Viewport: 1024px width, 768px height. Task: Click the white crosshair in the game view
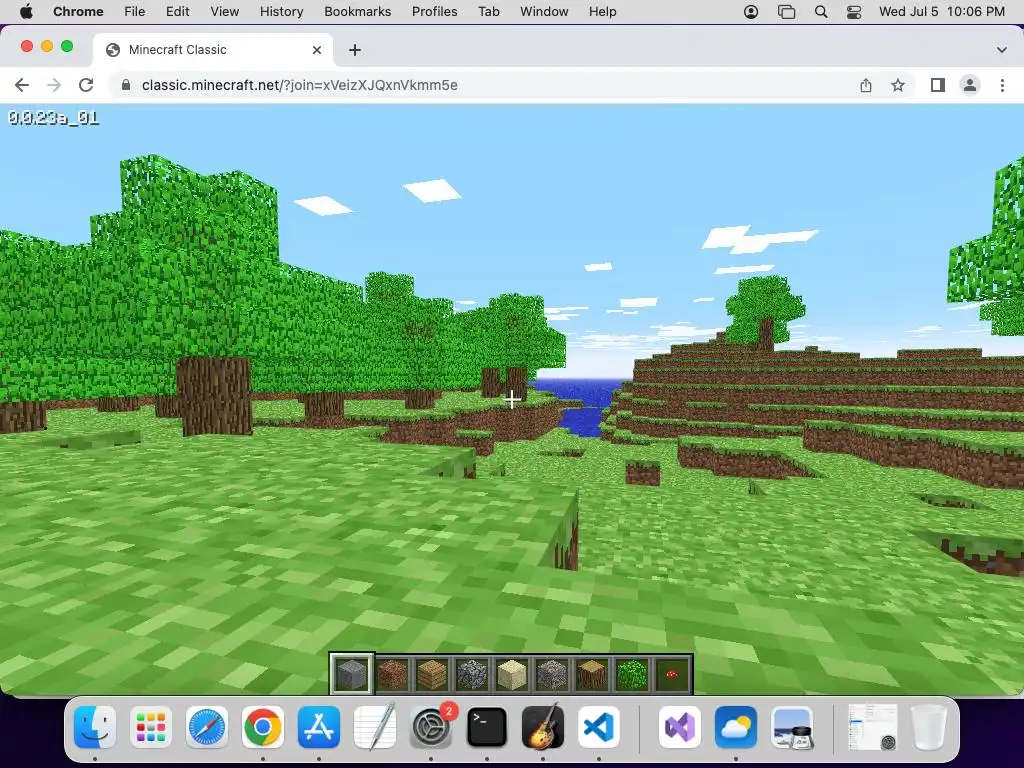[512, 399]
